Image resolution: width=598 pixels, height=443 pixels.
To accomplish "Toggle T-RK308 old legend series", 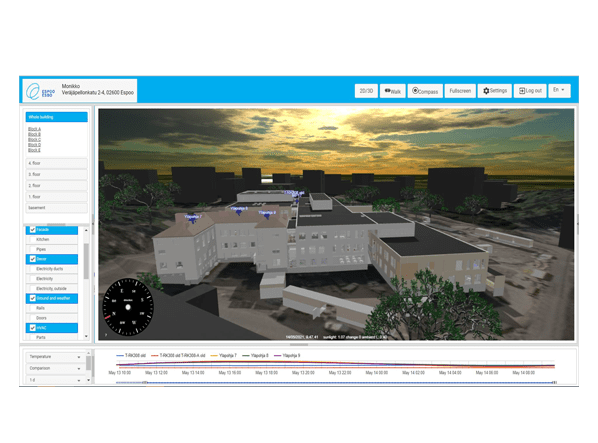I will 131,355.
